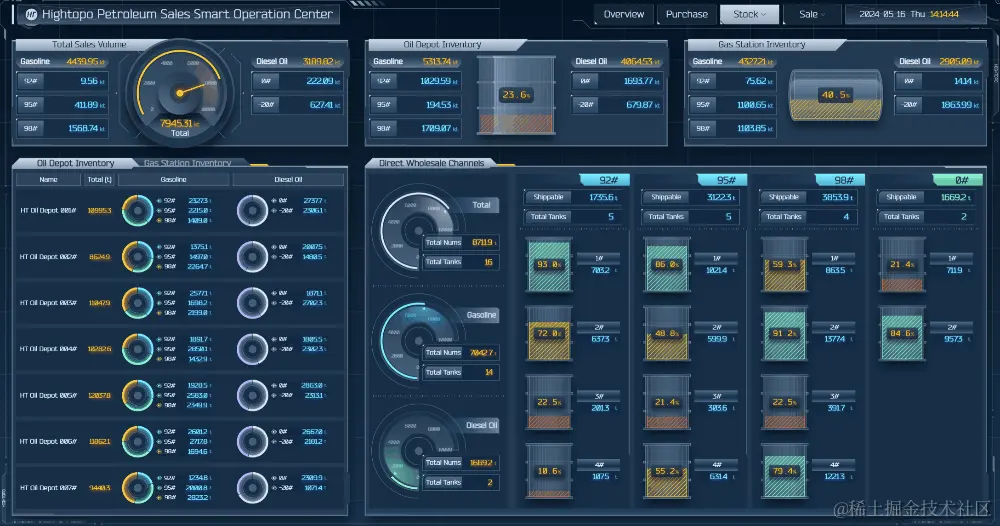The image size is (1000, 526).
Task: Click the Total Sales Volume speedometer gauge
Action: pos(180,93)
